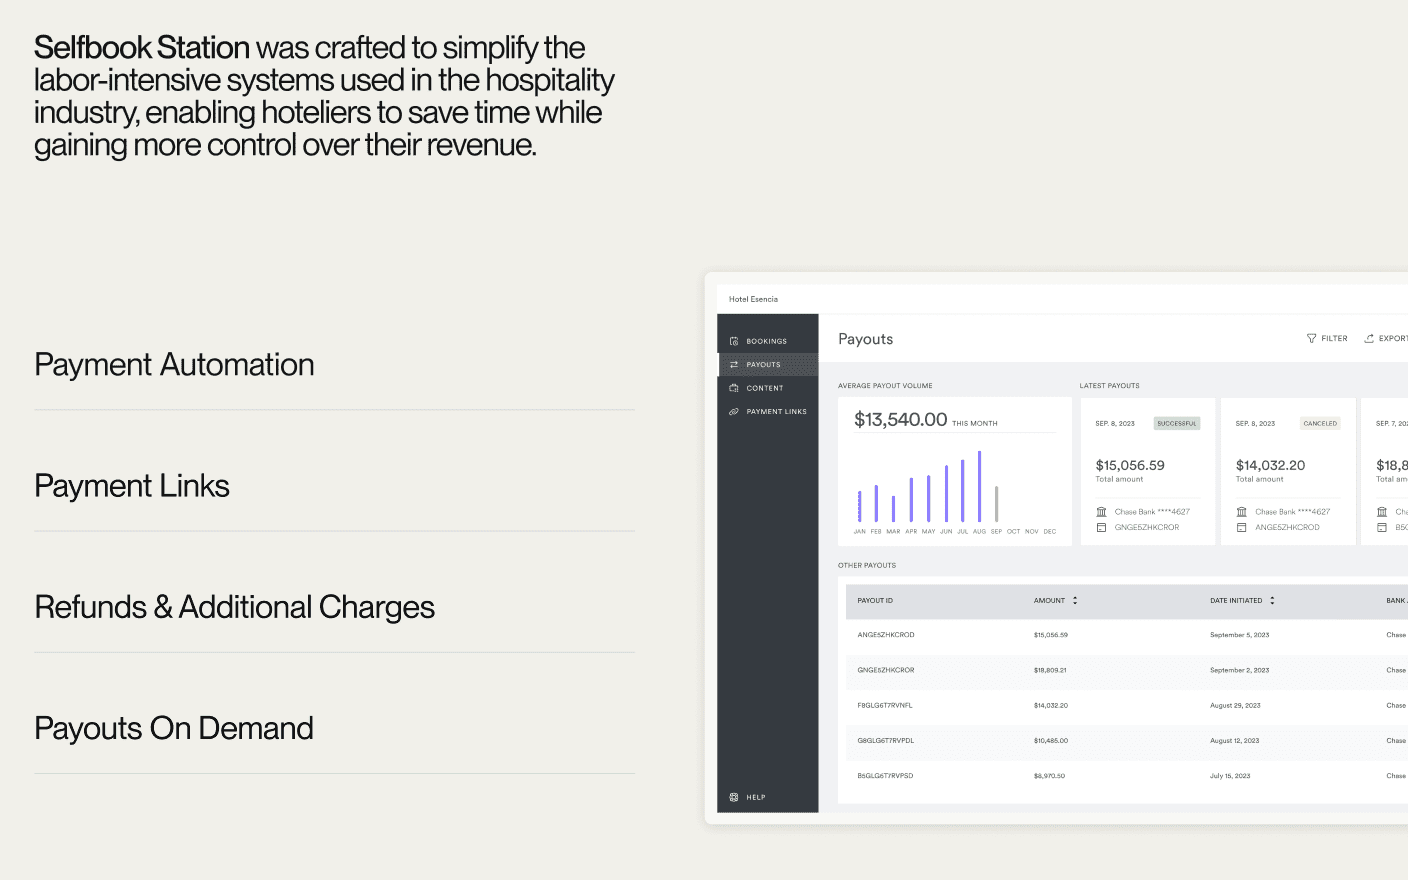Expand the Payment Links feature section
1408x880 pixels.
coord(132,486)
